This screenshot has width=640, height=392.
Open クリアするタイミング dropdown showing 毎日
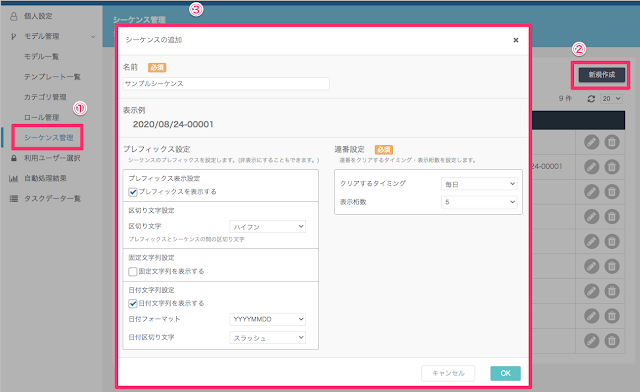[x=479, y=184]
